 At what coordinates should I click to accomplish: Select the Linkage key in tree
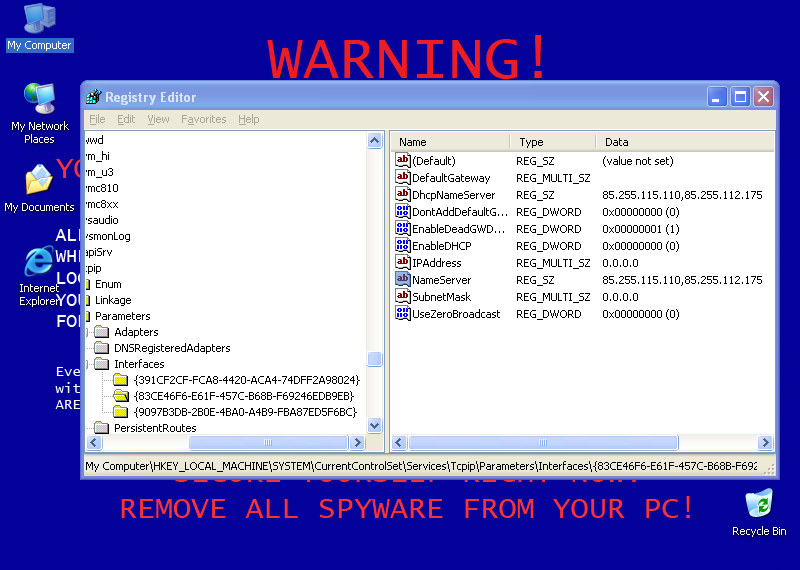[x=113, y=300]
